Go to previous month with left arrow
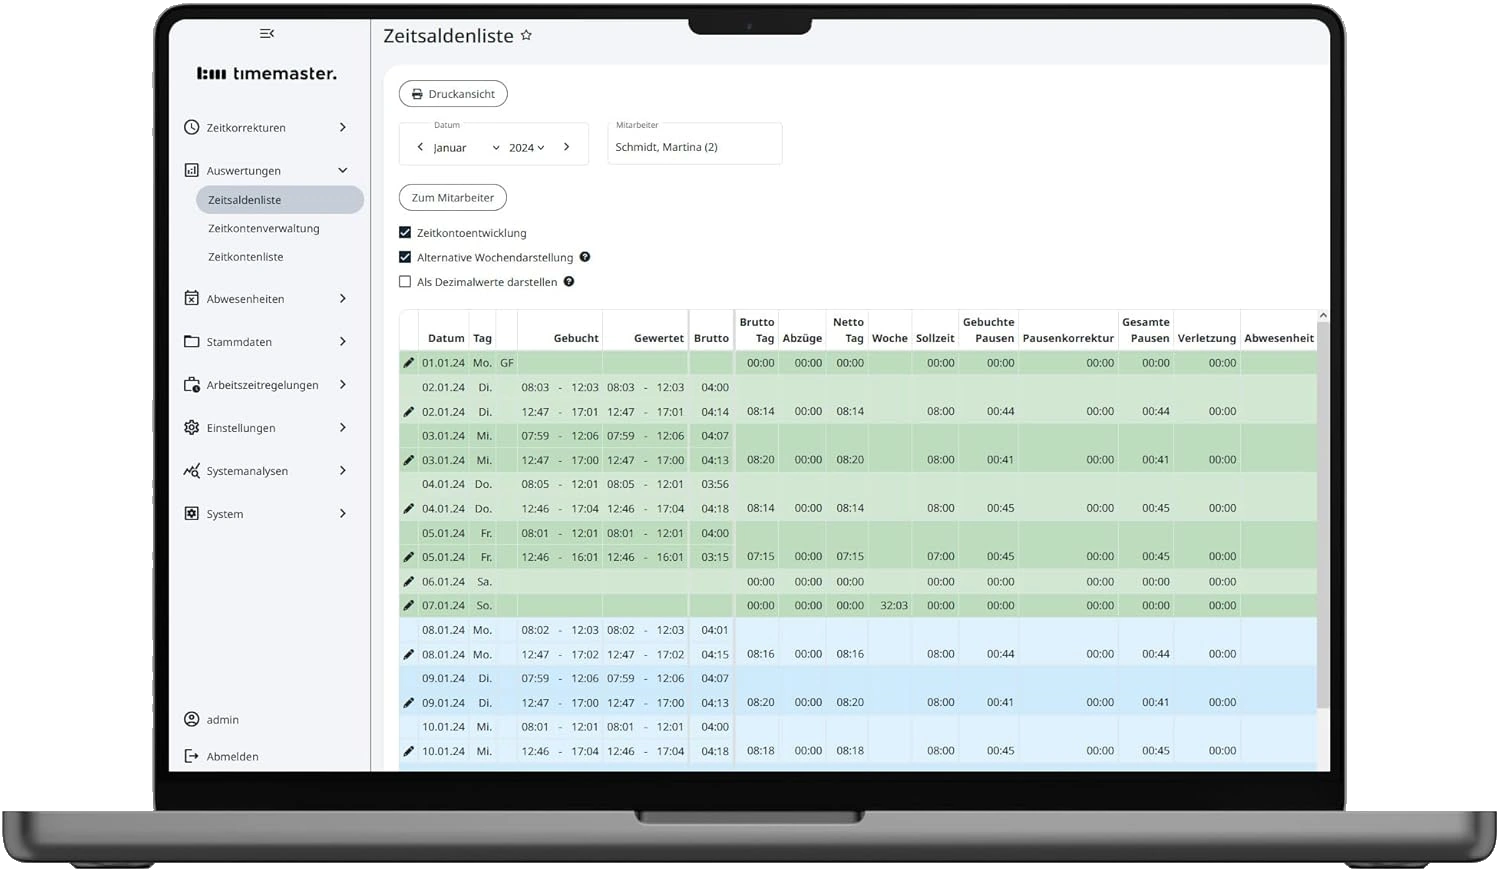1500x873 pixels. (x=420, y=147)
